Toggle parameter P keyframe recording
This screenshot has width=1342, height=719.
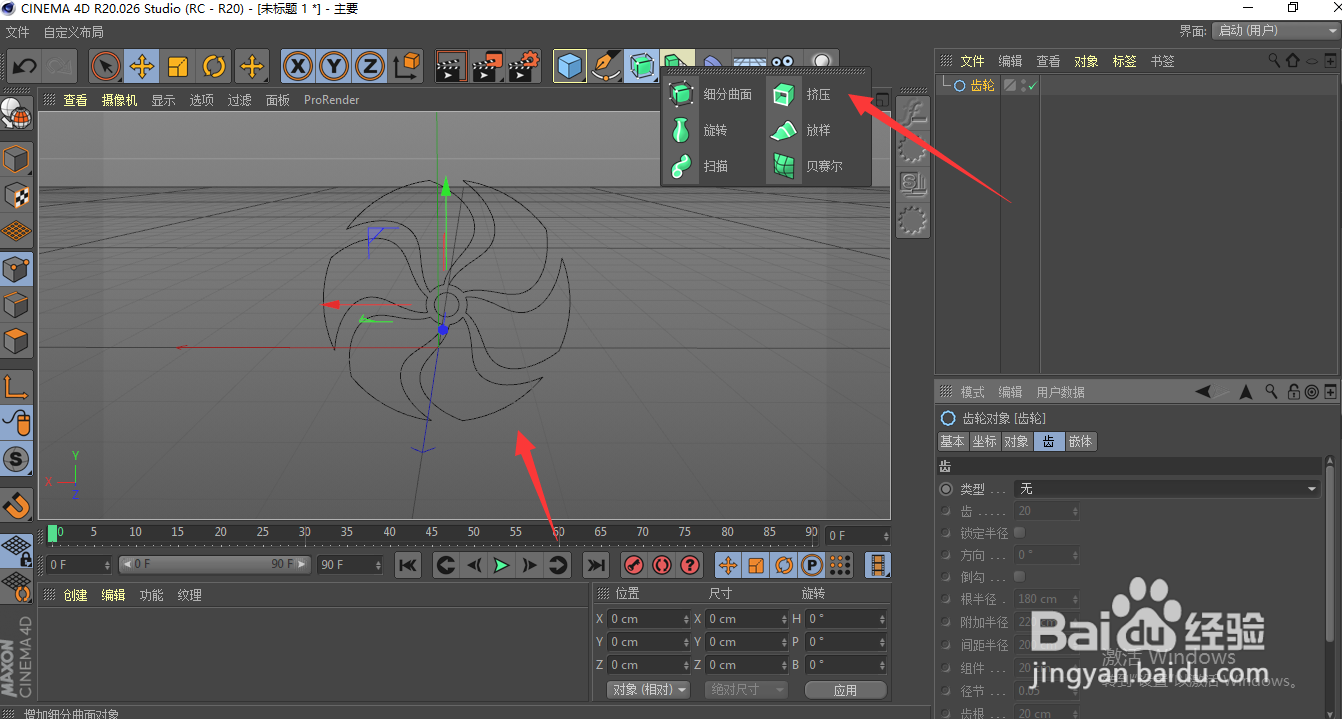click(x=812, y=565)
